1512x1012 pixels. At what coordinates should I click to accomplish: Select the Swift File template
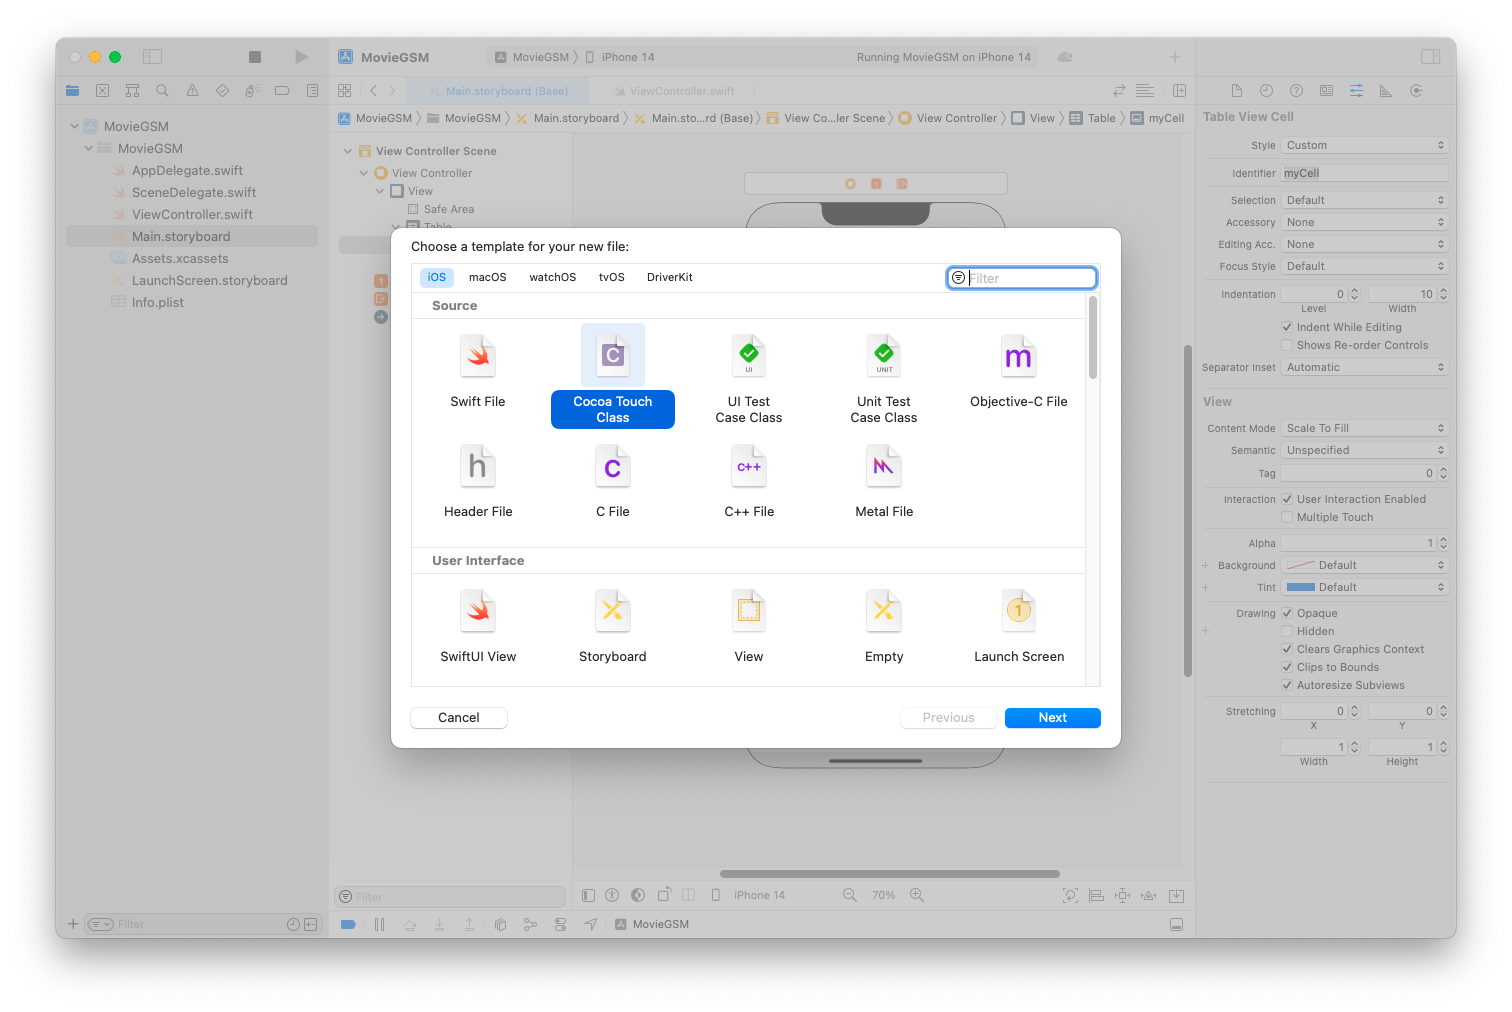pos(478,372)
